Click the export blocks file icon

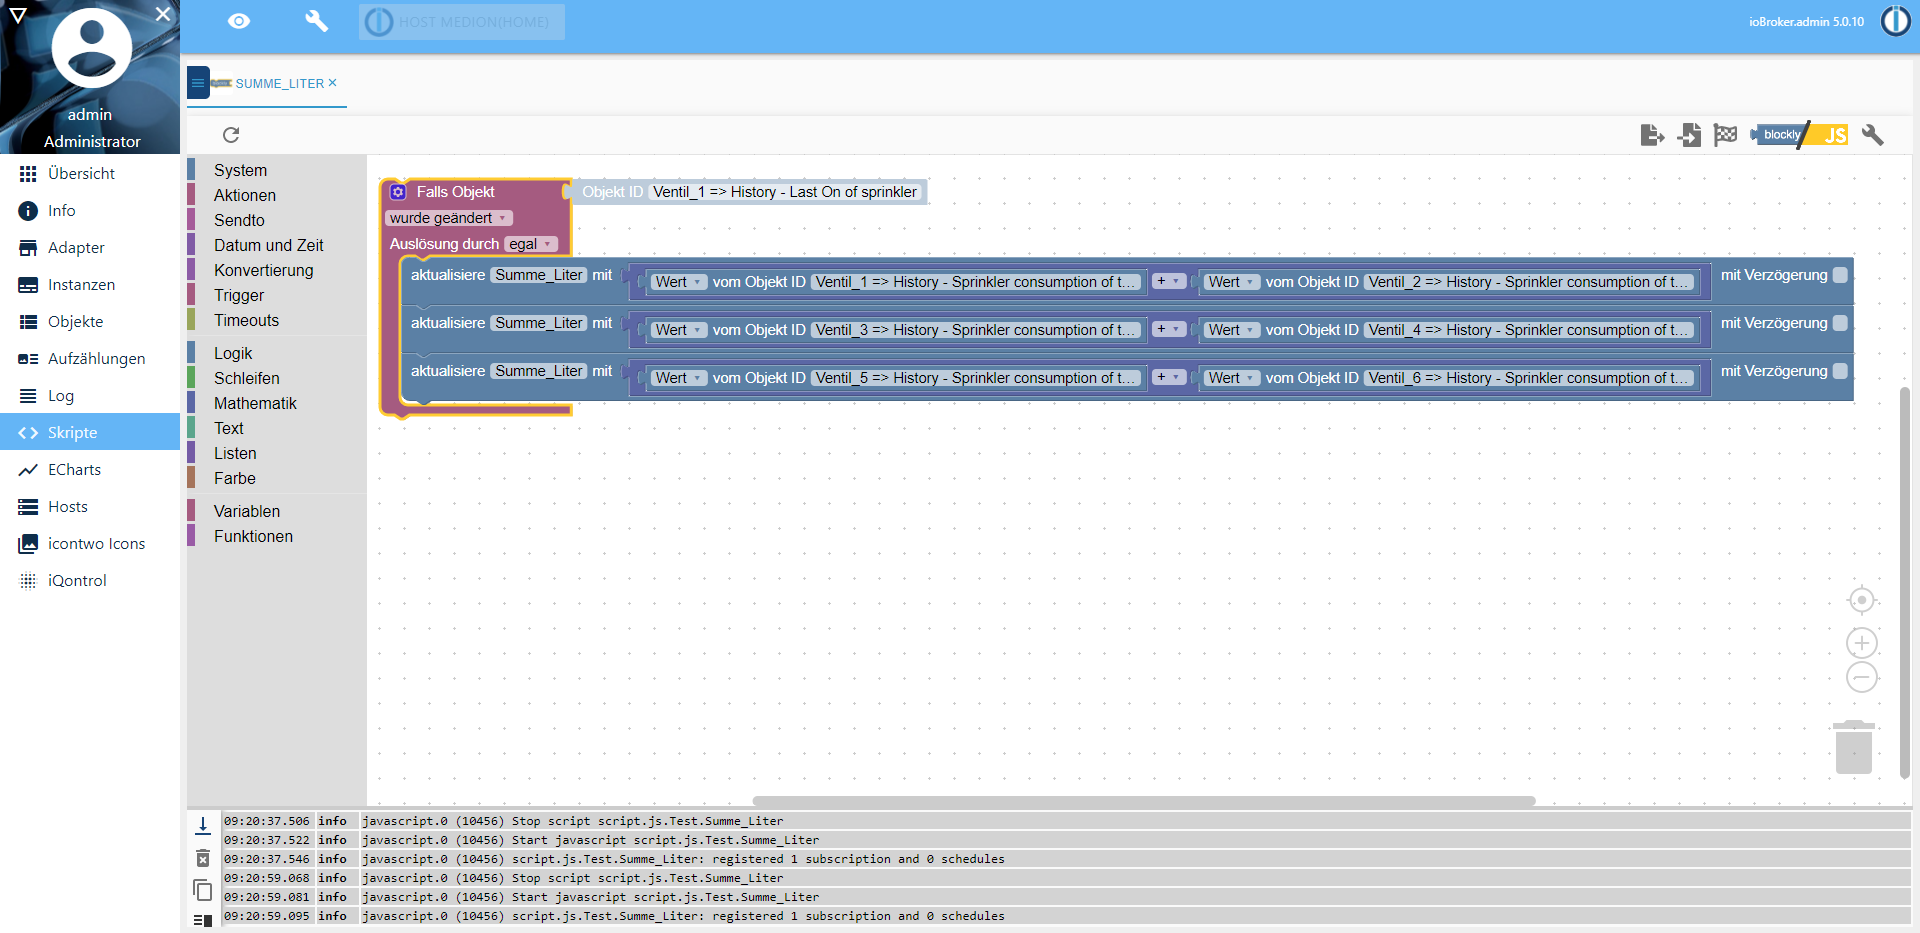(x=1652, y=135)
